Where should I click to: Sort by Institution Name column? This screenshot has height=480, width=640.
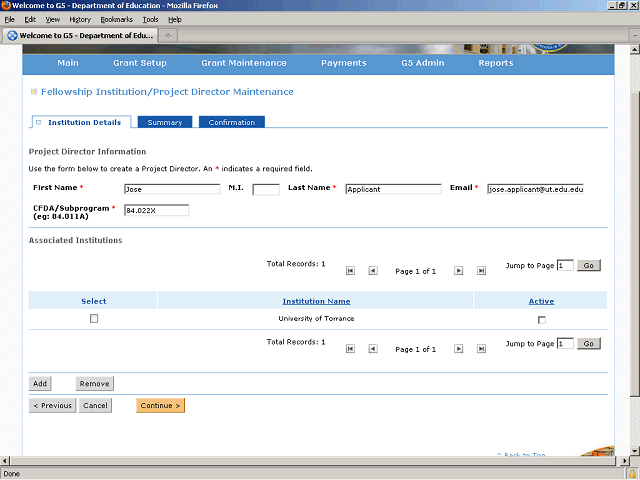(316, 301)
